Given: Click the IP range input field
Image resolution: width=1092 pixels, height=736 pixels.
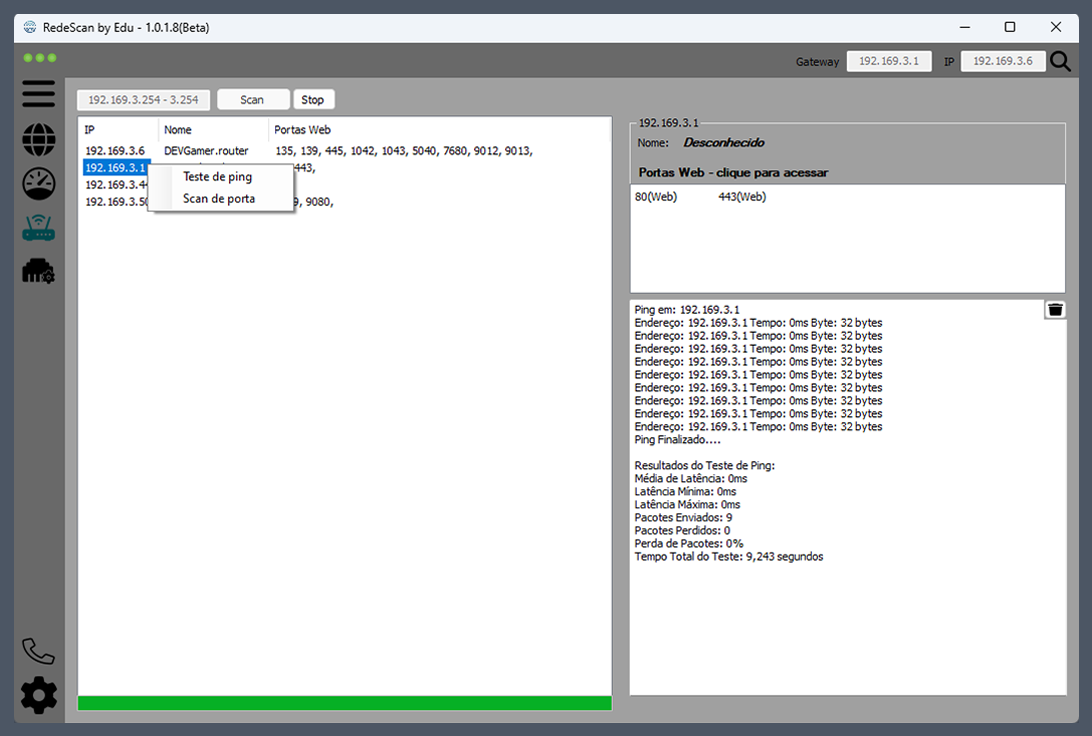Looking at the screenshot, I should [x=144, y=100].
